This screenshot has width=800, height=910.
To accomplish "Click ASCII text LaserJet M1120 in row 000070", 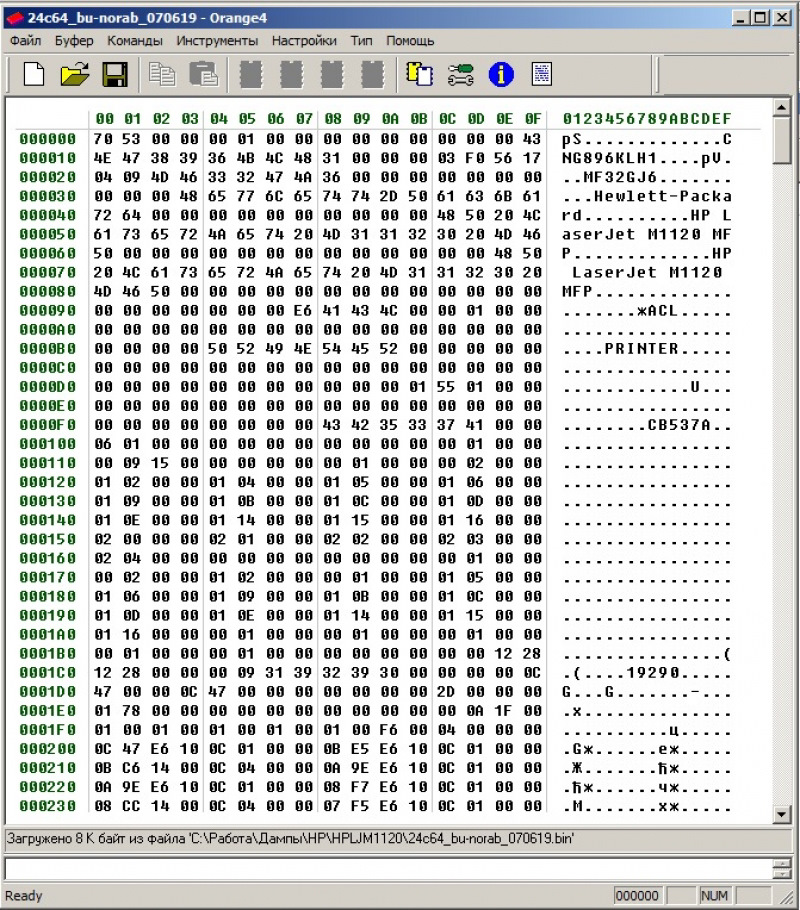I will click(x=647, y=272).
